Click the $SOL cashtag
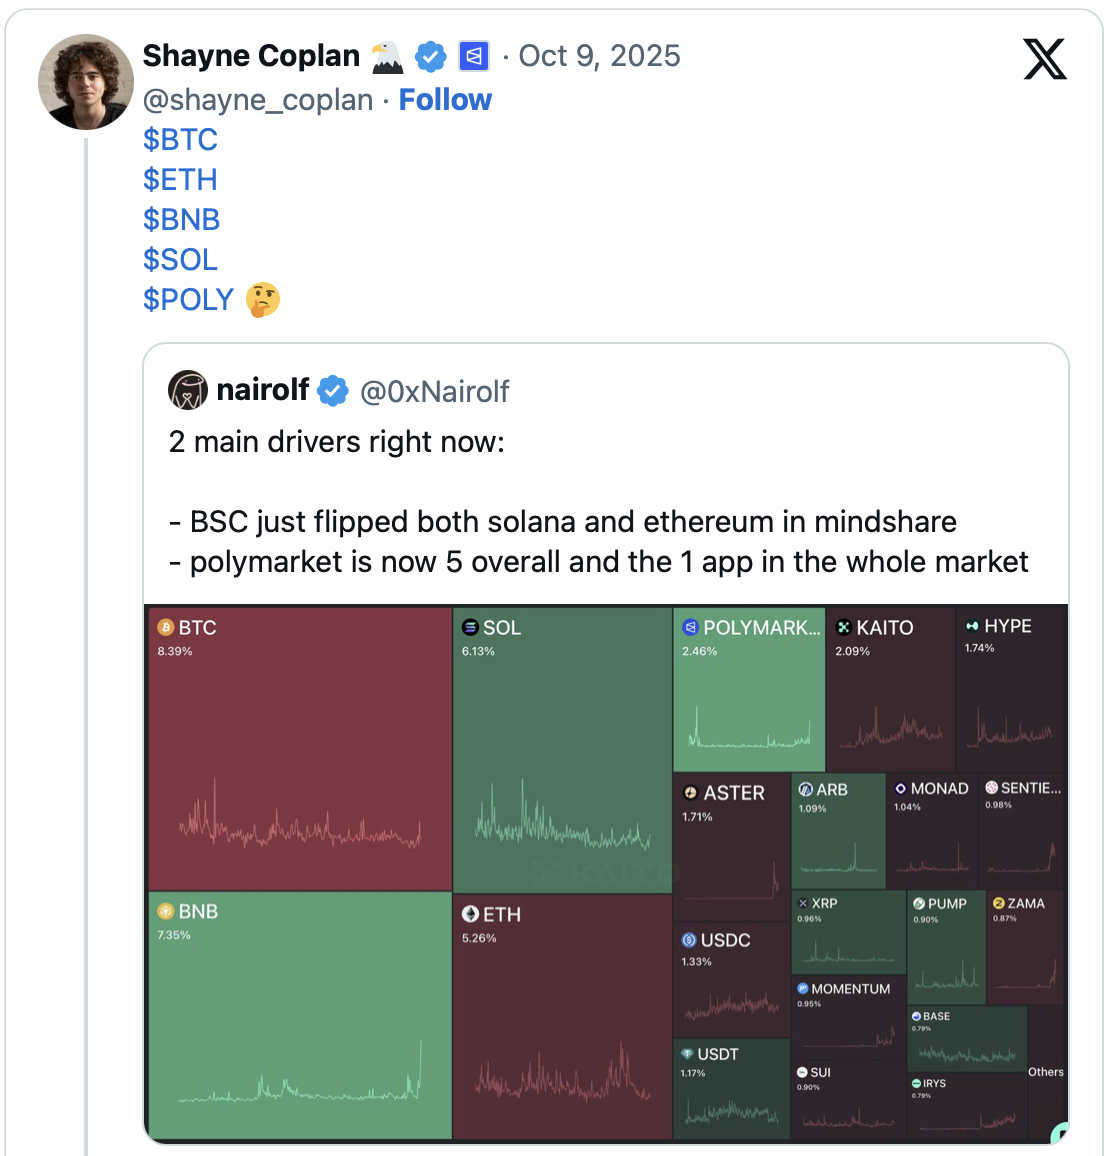The image size is (1112, 1156). click(x=180, y=260)
